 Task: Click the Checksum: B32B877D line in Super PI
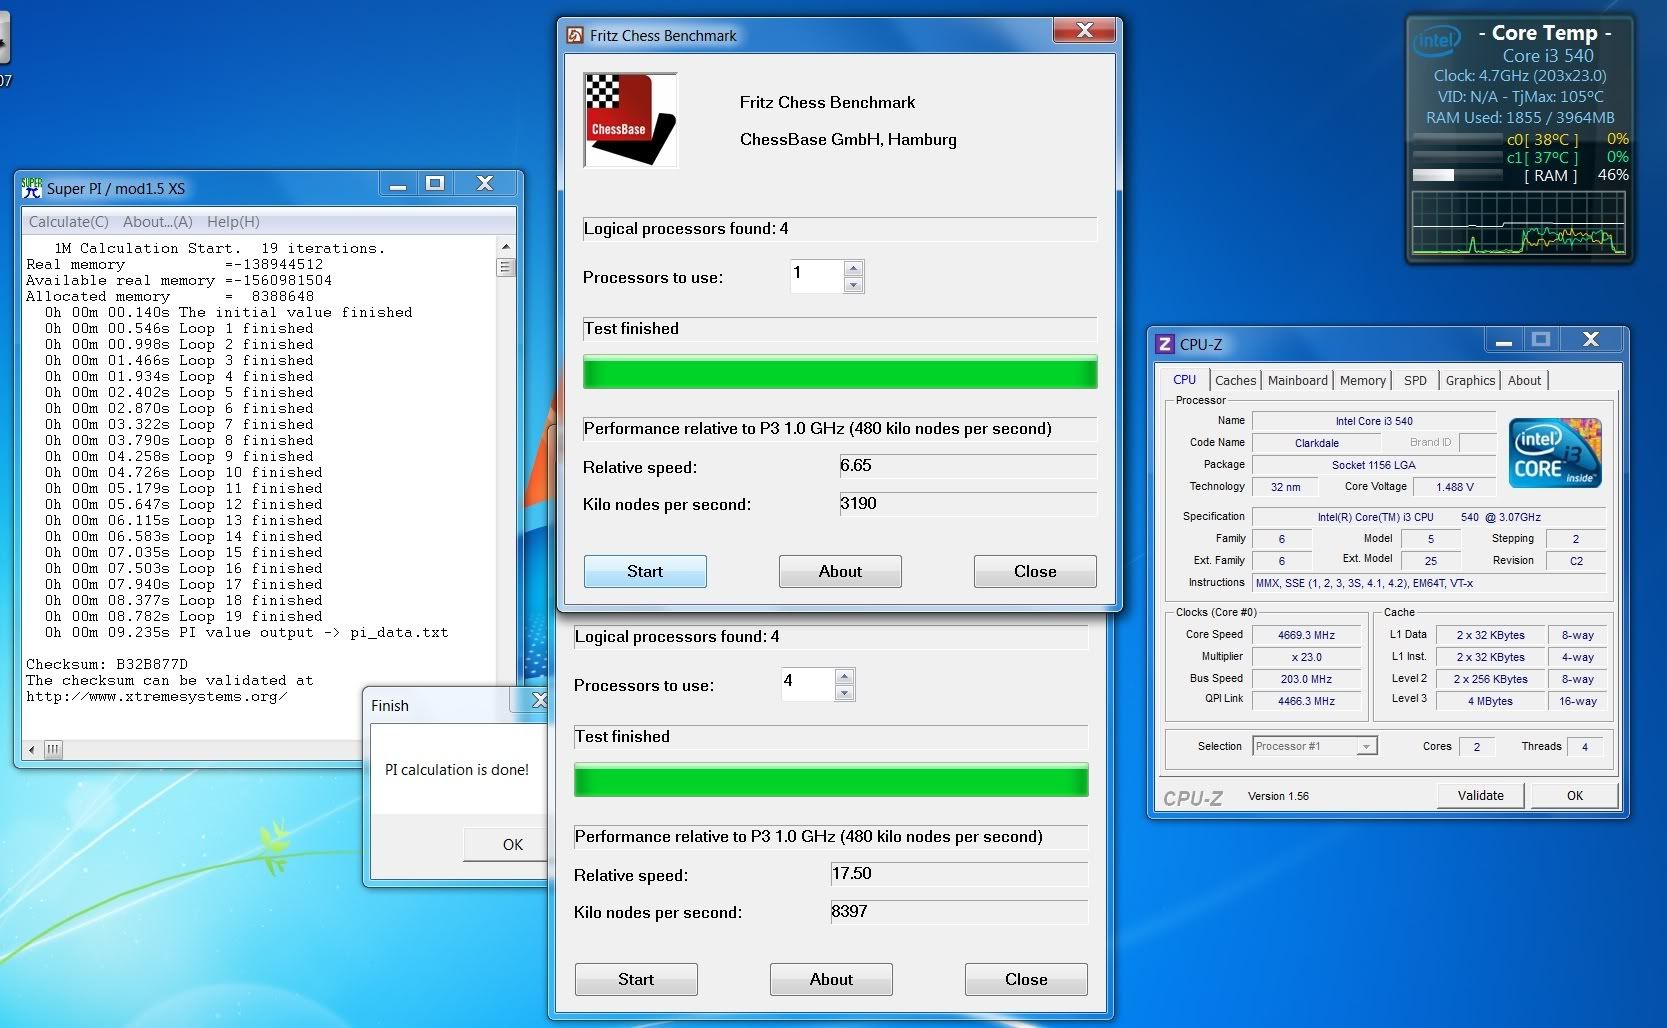(107, 664)
